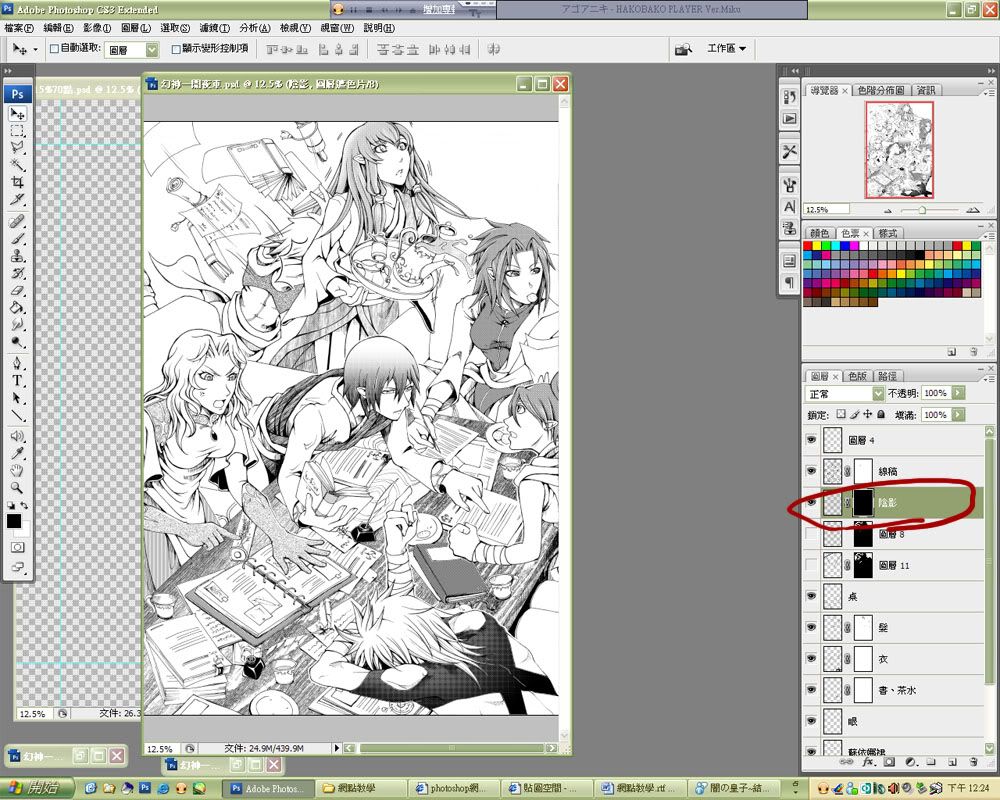Open the adjustment layer menu icon
1000x800 pixels.
[x=911, y=762]
